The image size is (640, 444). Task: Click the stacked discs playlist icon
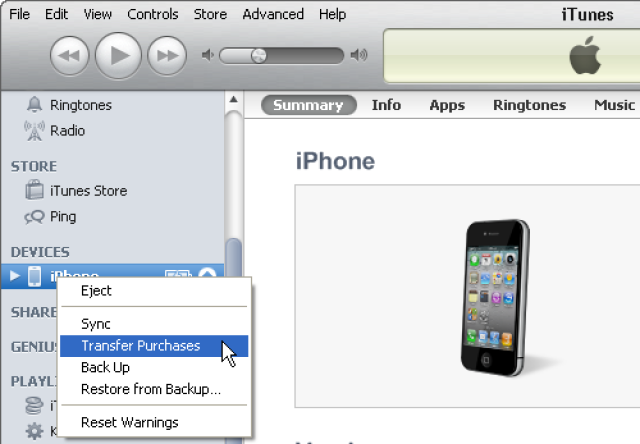(34, 406)
